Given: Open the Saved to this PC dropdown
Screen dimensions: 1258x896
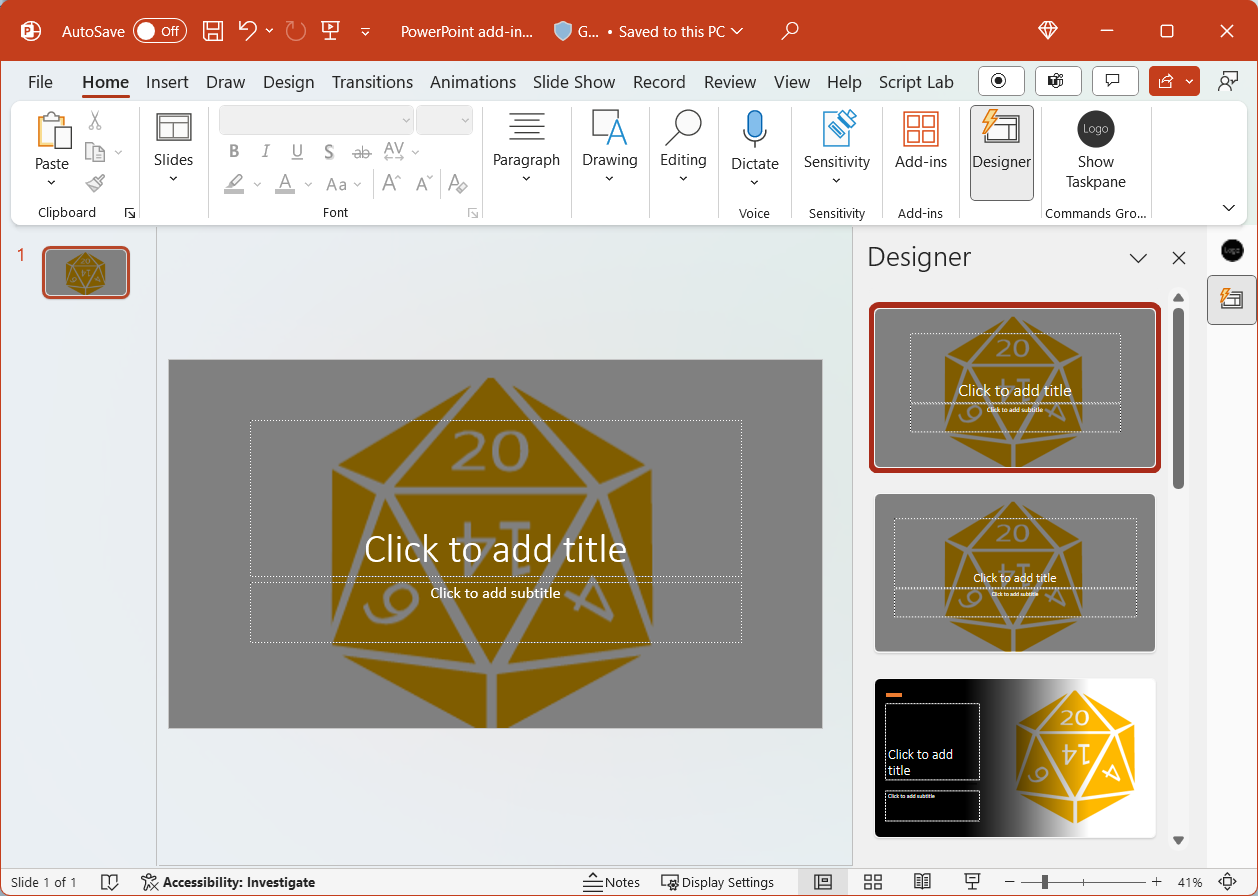Looking at the screenshot, I should pyautogui.click(x=681, y=31).
